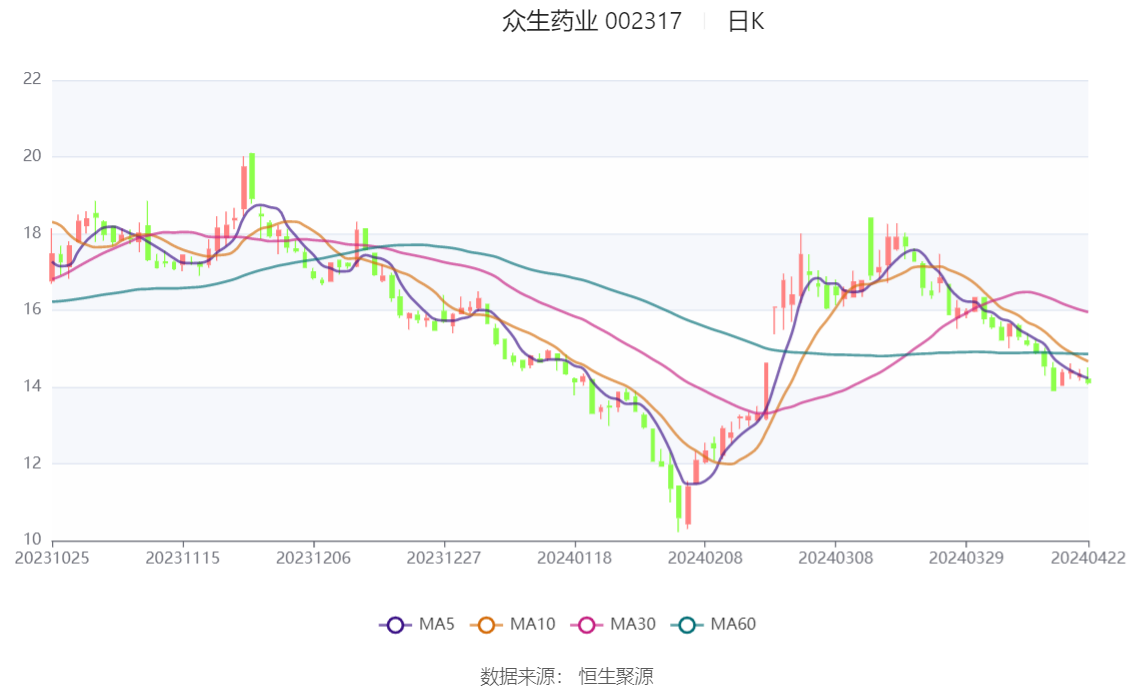Click the 20231227 date axis label
The image size is (1134, 689).
[x=443, y=558]
